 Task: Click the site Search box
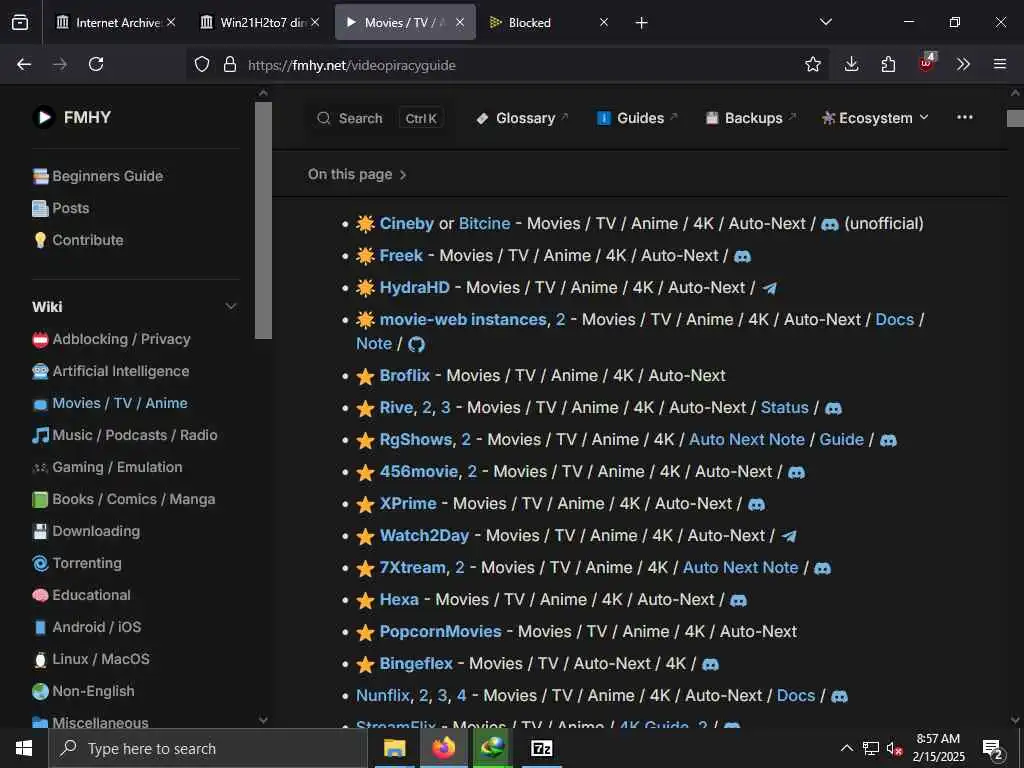click(379, 118)
